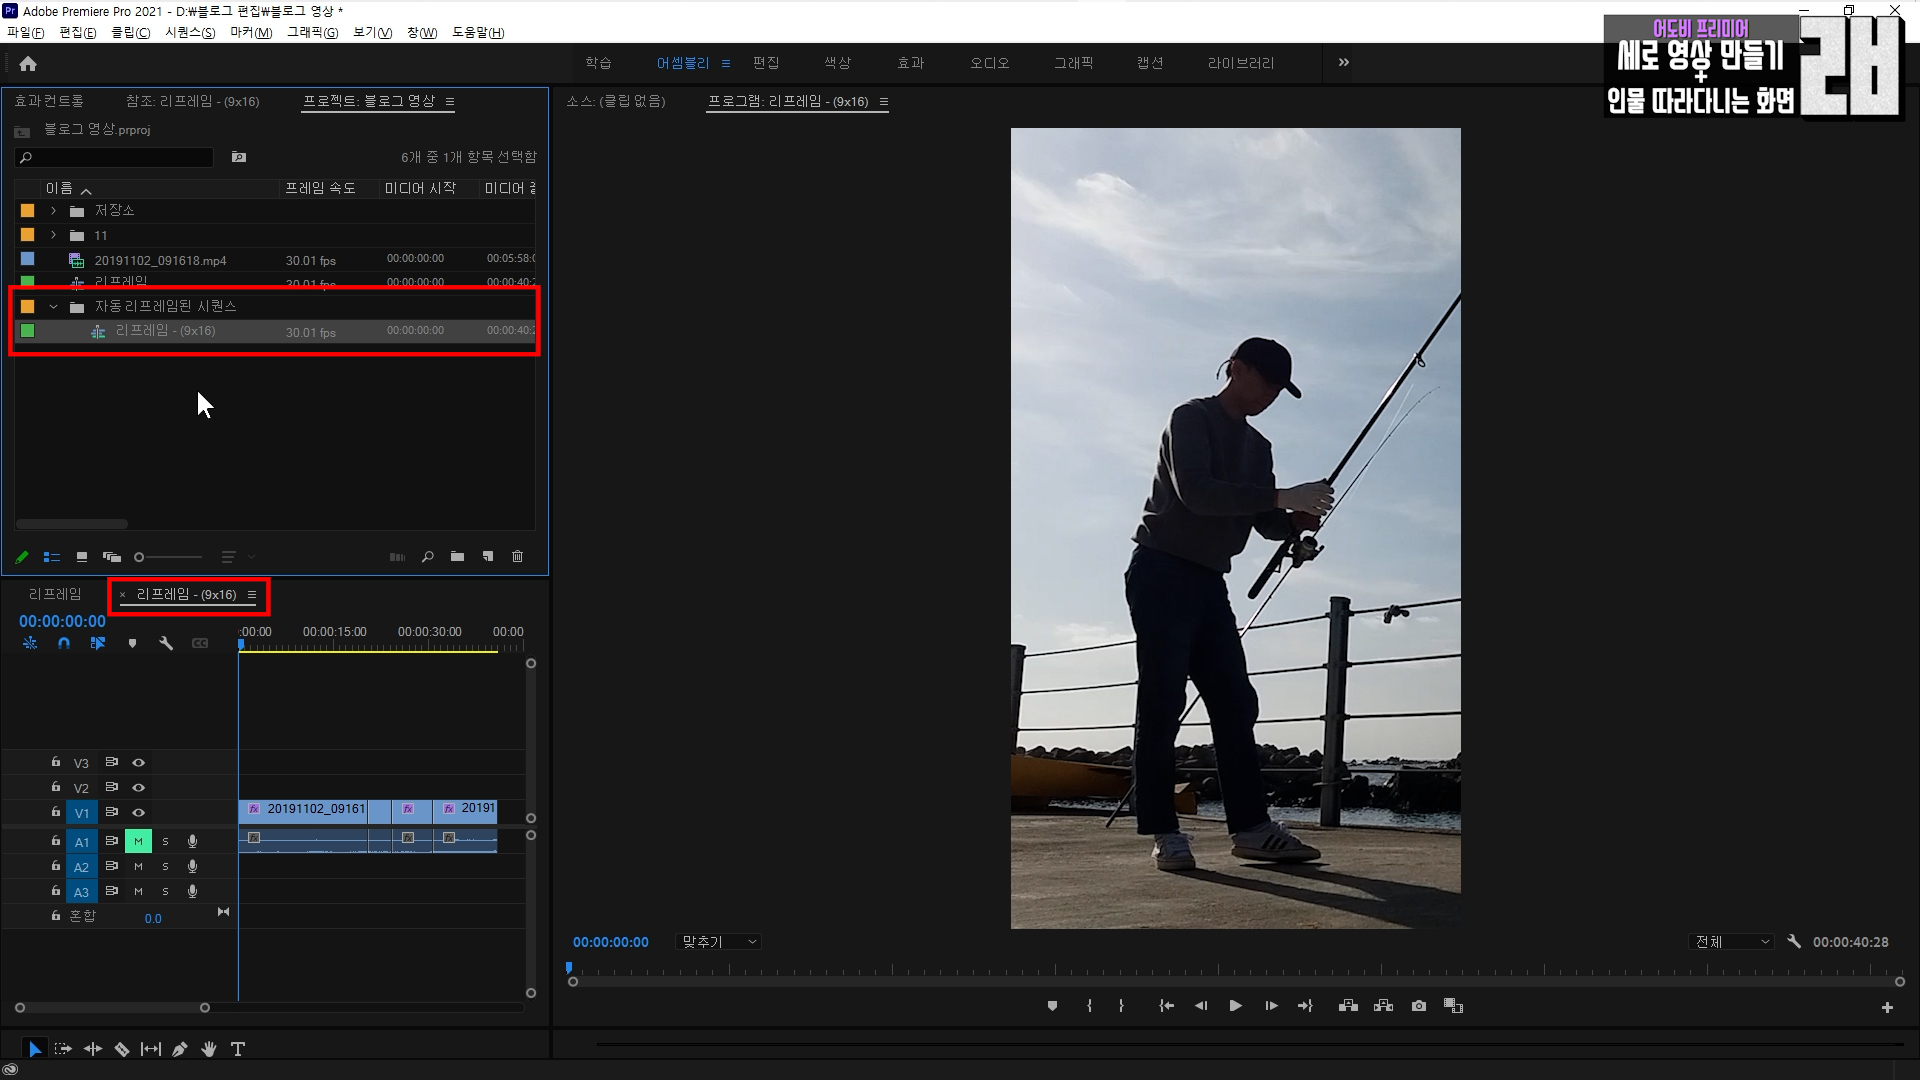This screenshot has height=1080, width=1920.
Task: Click the trash icon in the project panel
Action: click(x=517, y=557)
